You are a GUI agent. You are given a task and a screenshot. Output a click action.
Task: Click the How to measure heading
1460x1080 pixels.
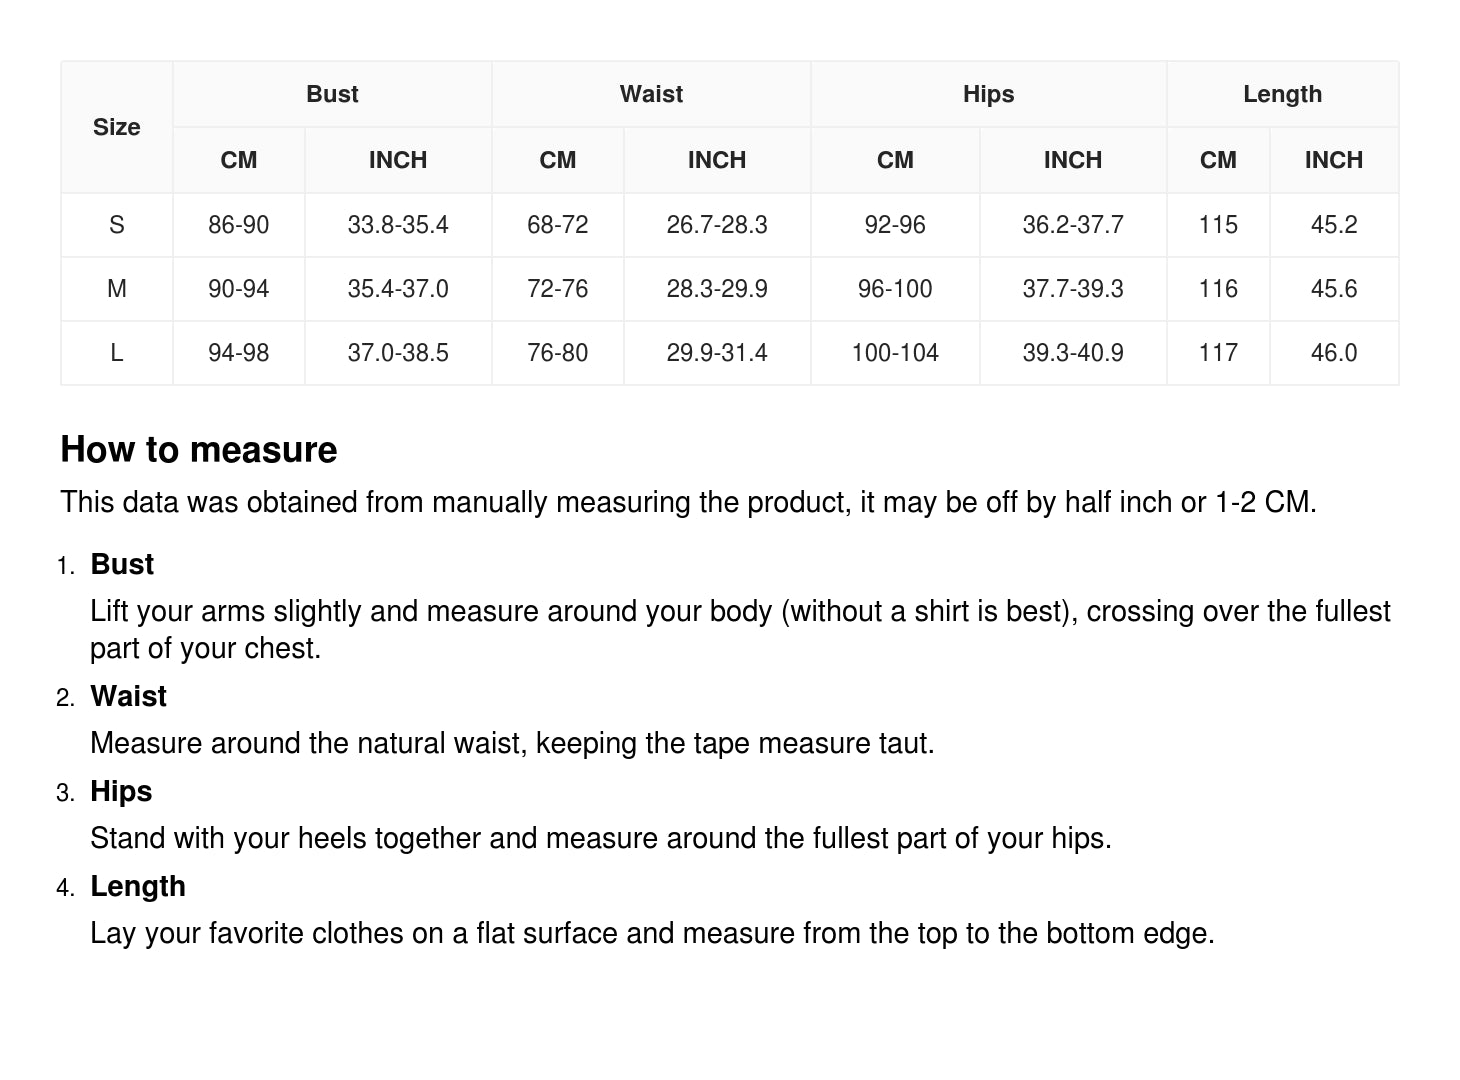point(199,450)
